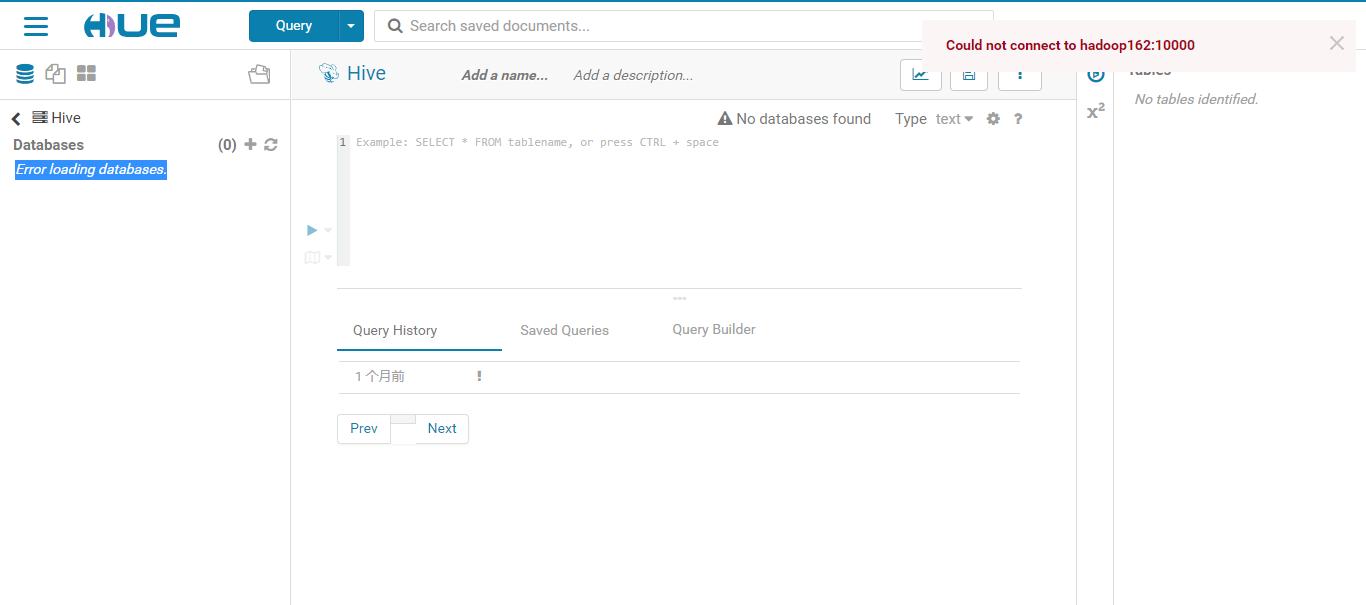Open editor help question mark

(x=1018, y=119)
